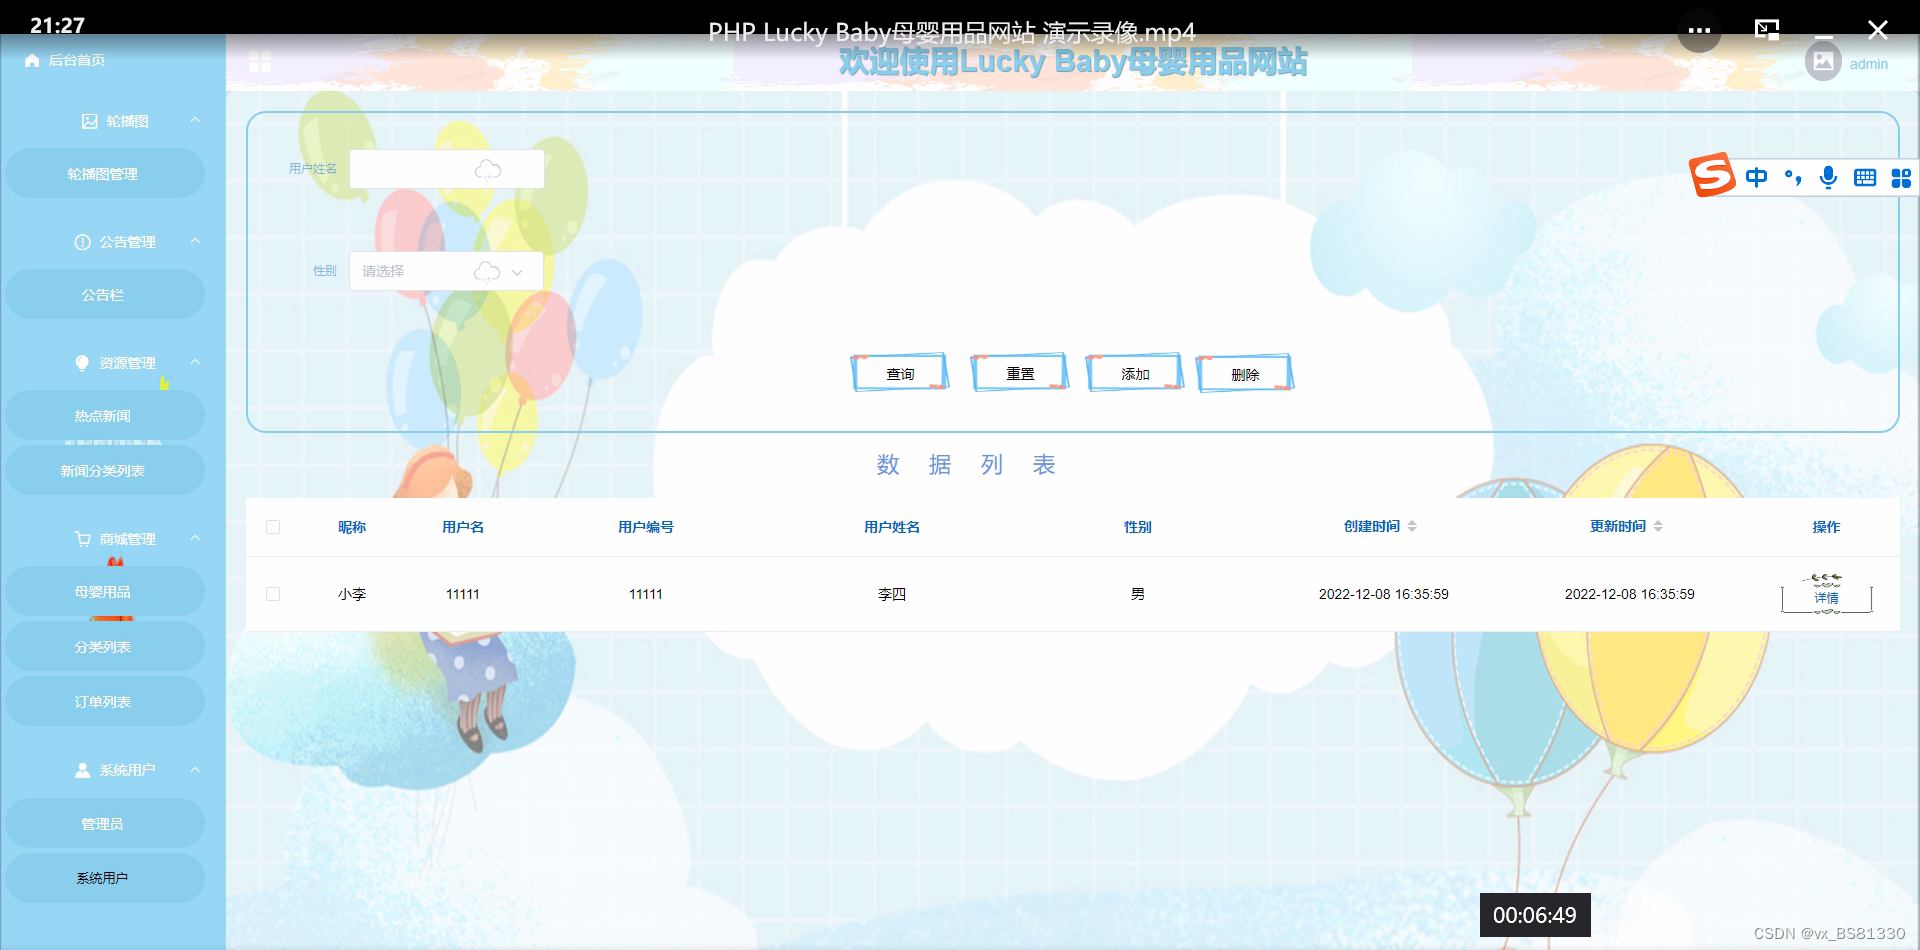The height and width of the screenshot is (950, 1920).
Task: Click into the 用户姓名 input field
Action: (446, 169)
